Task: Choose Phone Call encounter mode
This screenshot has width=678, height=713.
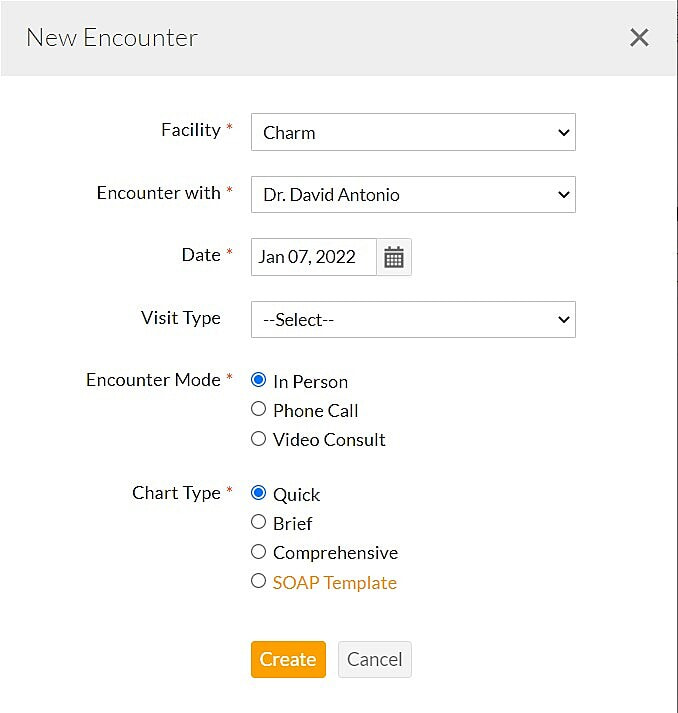Action: 259,409
